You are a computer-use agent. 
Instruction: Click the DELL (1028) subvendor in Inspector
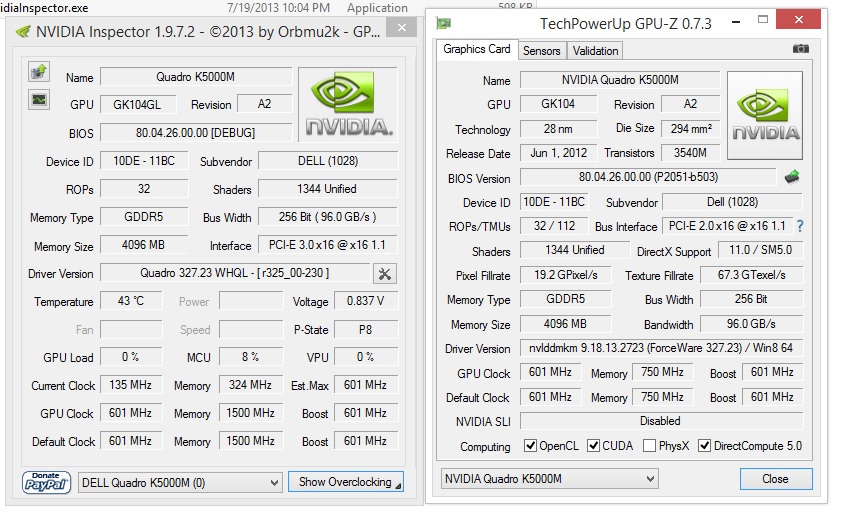click(328, 161)
